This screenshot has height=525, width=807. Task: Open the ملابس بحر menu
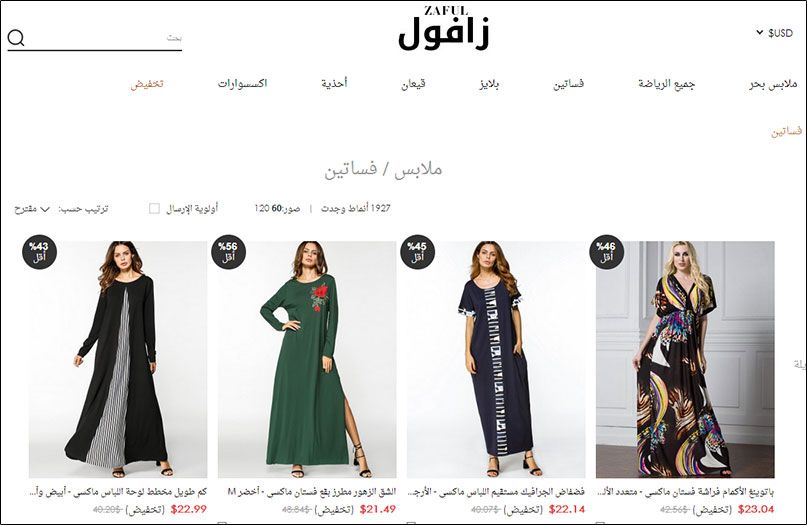click(x=773, y=84)
